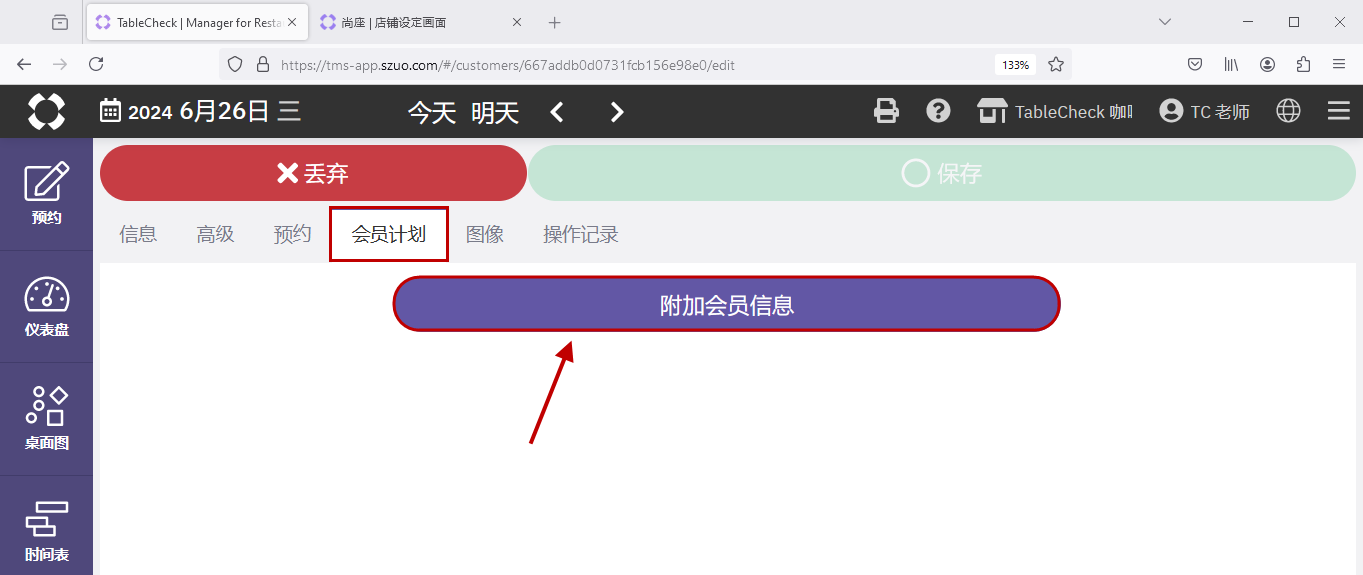Bookmark this page with star icon
The width and height of the screenshot is (1363, 575).
coord(1056,64)
